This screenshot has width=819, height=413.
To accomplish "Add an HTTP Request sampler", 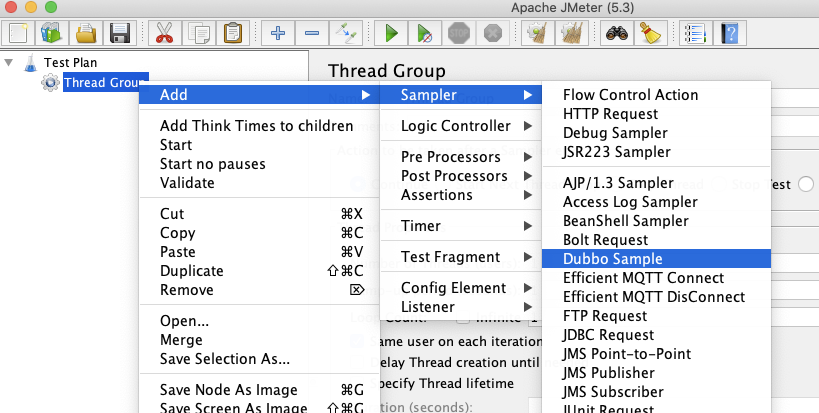I will point(656,114).
